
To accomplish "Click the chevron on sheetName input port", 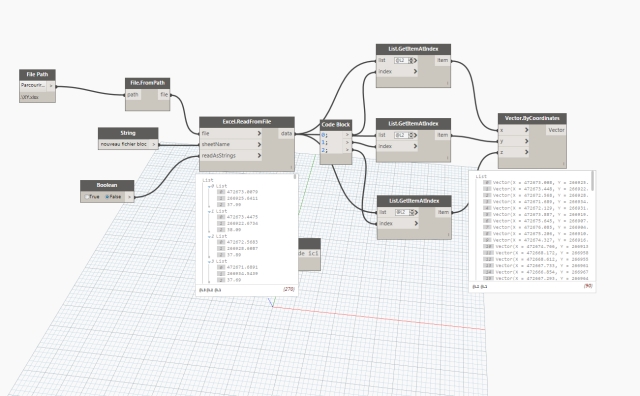I will point(259,145).
